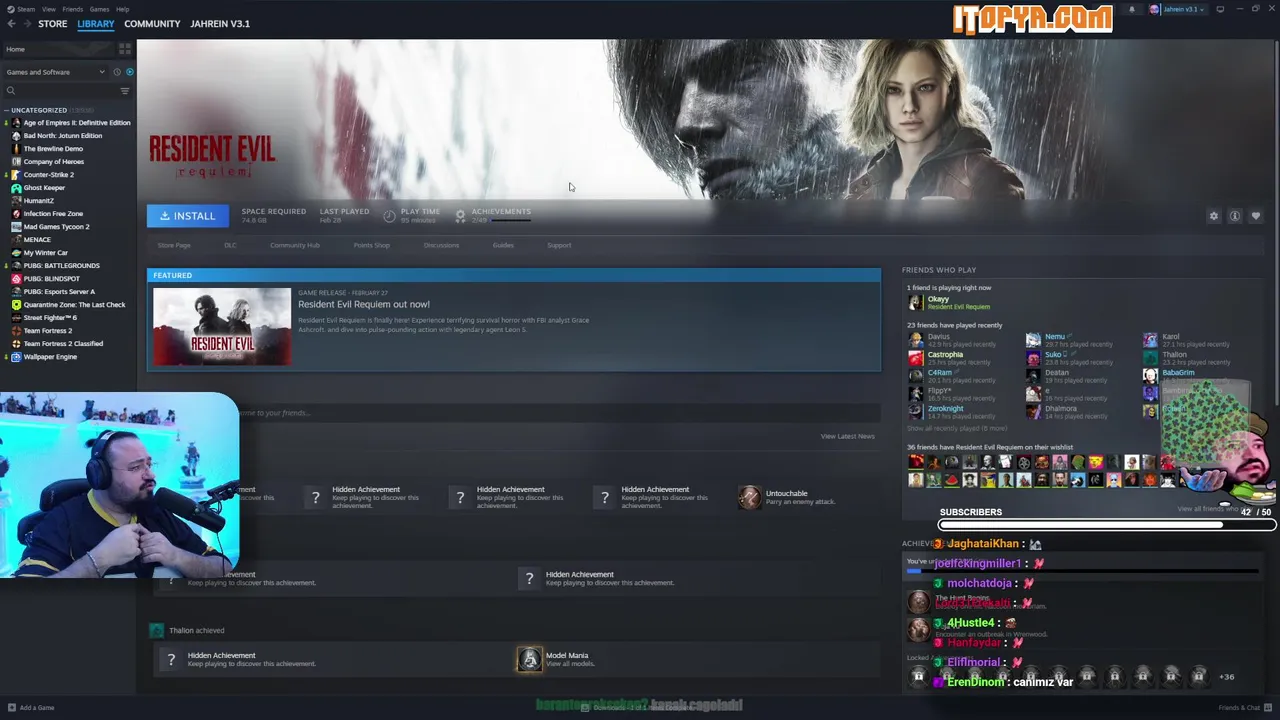The image size is (1280, 720).
Task: Collapse the Uncategorized section
Action: (x=6, y=110)
